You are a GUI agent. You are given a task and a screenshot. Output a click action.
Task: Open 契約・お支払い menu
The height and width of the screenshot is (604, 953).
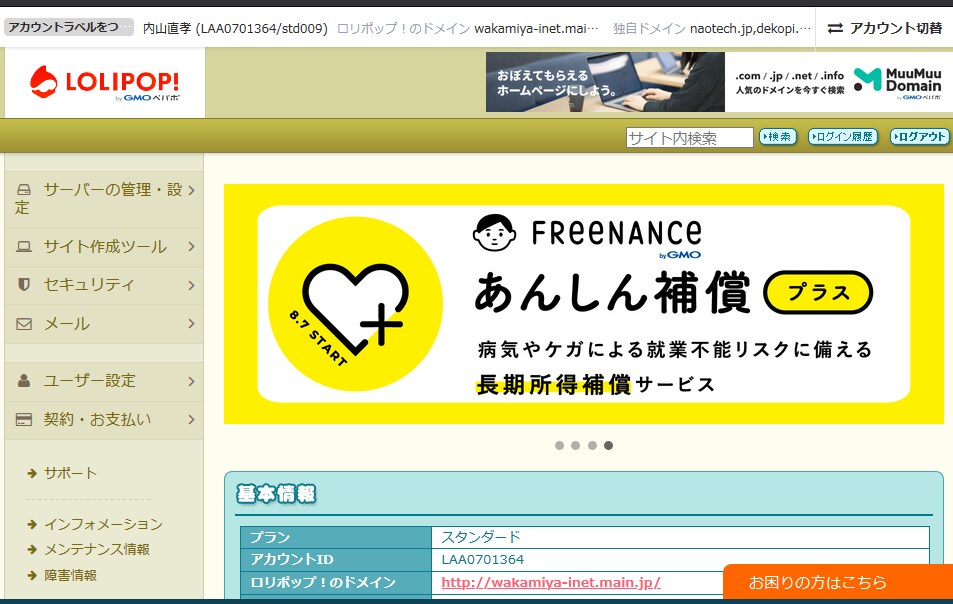click(x=104, y=419)
